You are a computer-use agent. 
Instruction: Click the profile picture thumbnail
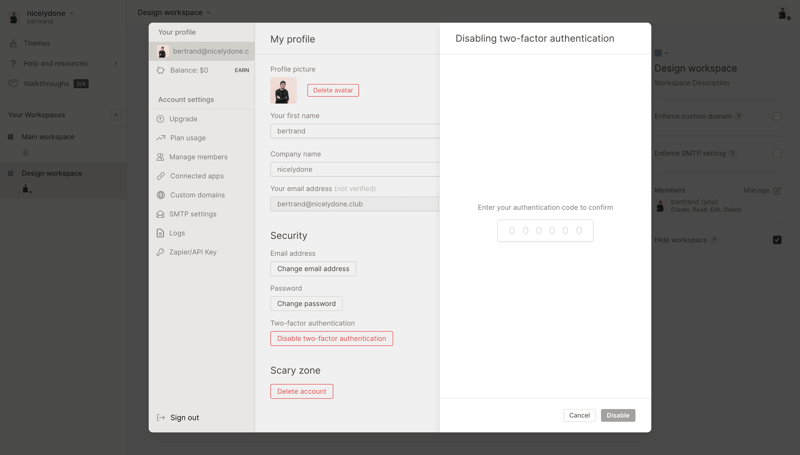click(x=283, y=91)
